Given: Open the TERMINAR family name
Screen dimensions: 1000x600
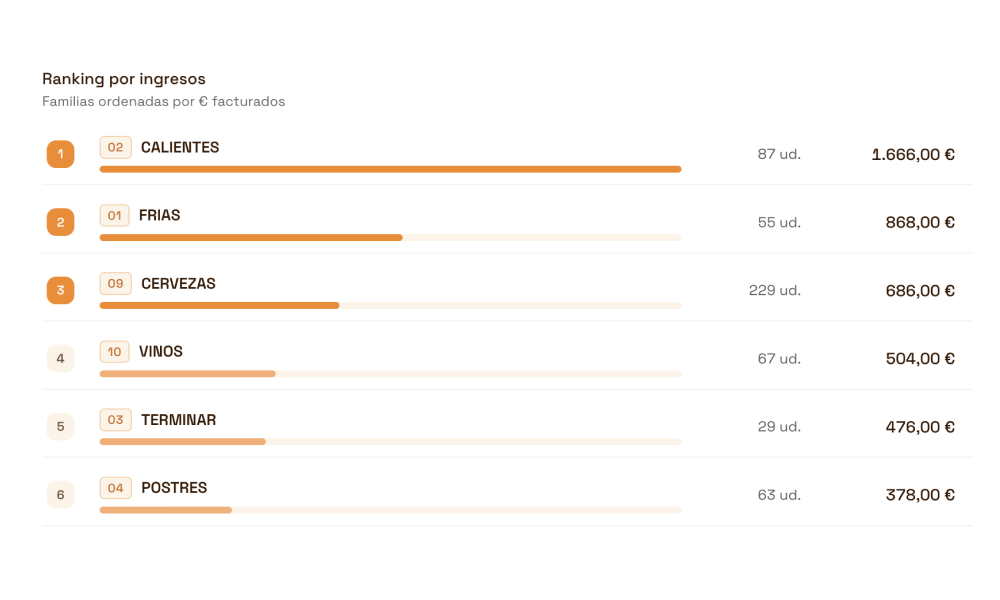Looking at the screenshot, I should (179, 420).
